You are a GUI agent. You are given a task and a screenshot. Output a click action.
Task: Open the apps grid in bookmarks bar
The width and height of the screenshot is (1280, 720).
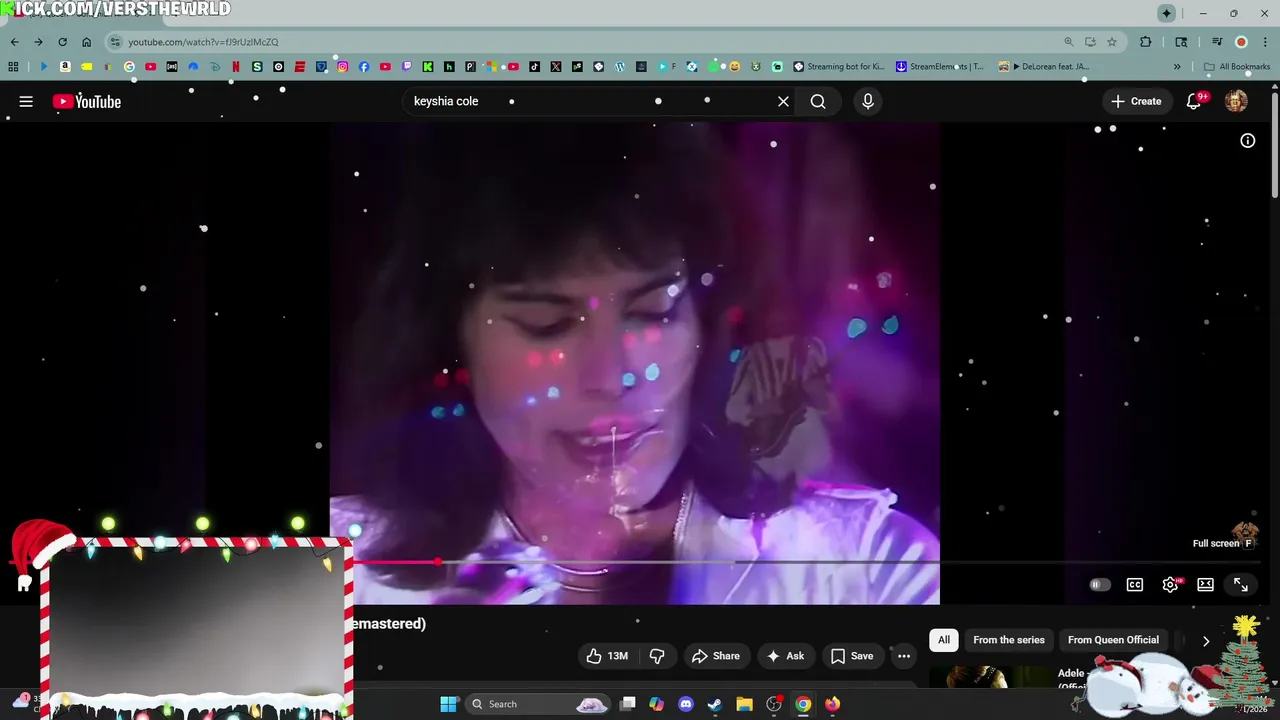(x=13, y=67)
